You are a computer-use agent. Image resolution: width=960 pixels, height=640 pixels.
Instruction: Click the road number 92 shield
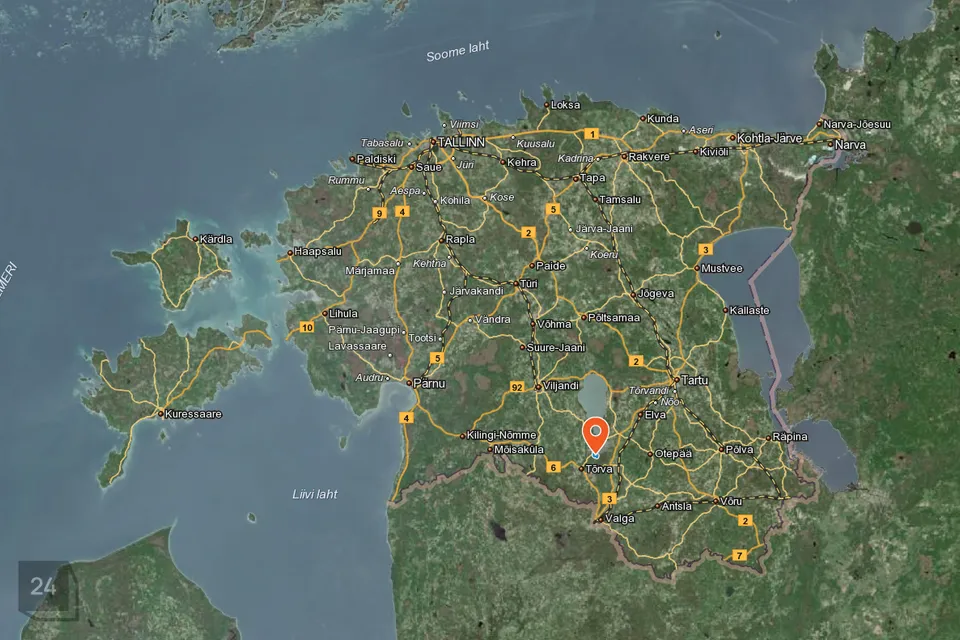tap(516, 386)
